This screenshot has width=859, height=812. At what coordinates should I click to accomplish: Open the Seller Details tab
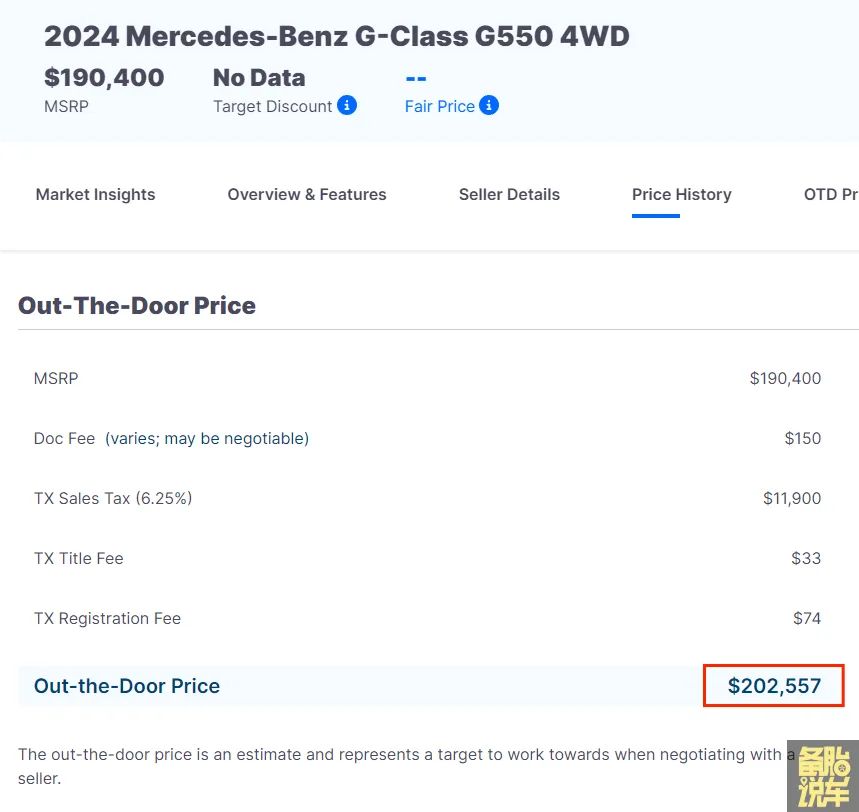point(509,194)
